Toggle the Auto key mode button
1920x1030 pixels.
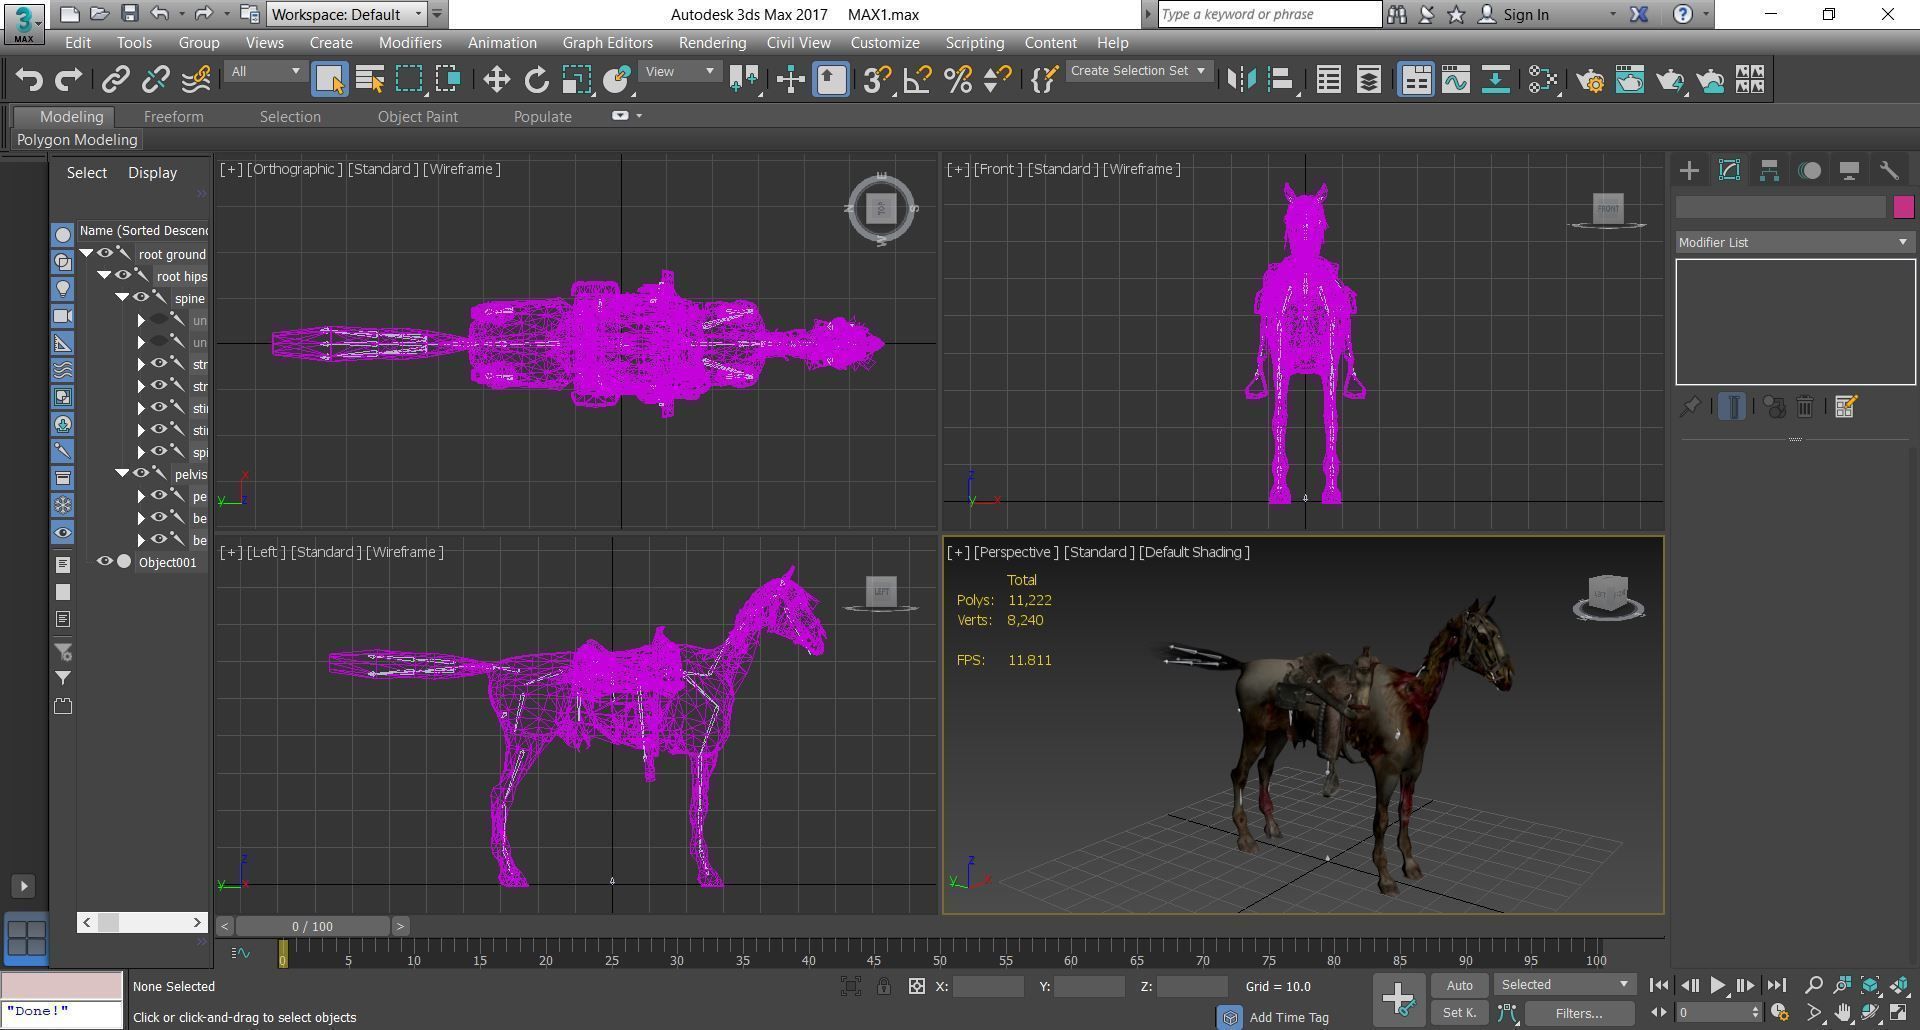1459,986
